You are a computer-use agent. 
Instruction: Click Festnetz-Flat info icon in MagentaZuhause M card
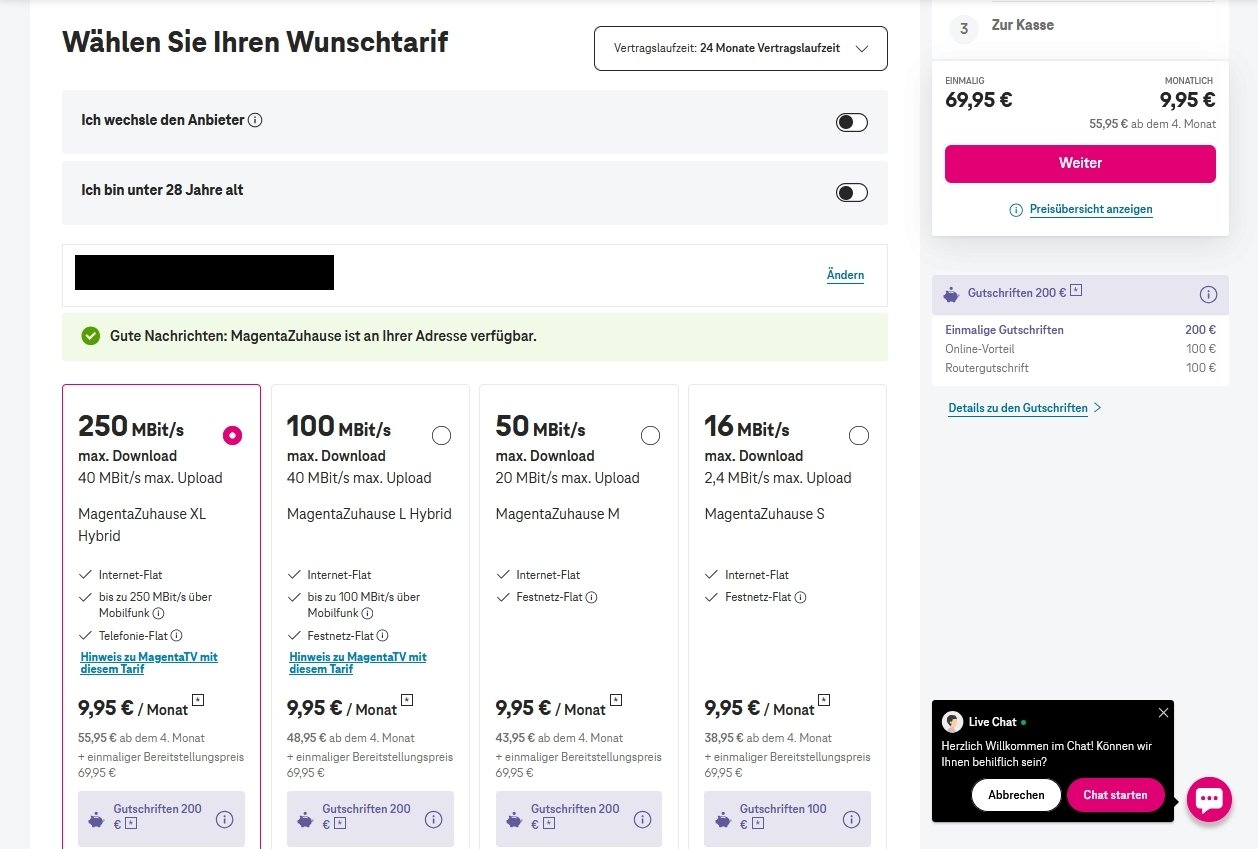[x=591, y=598]
